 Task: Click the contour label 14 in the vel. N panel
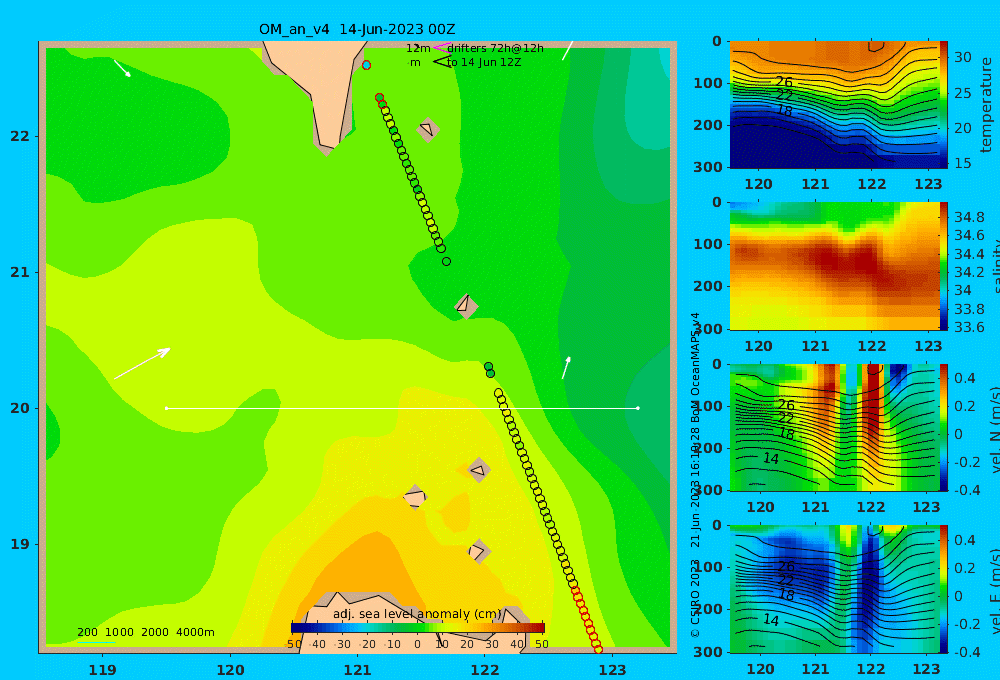point(771,458)
